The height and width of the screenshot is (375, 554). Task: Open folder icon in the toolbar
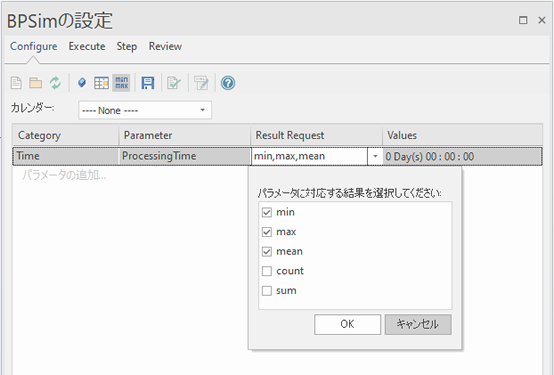click(36, 83)
